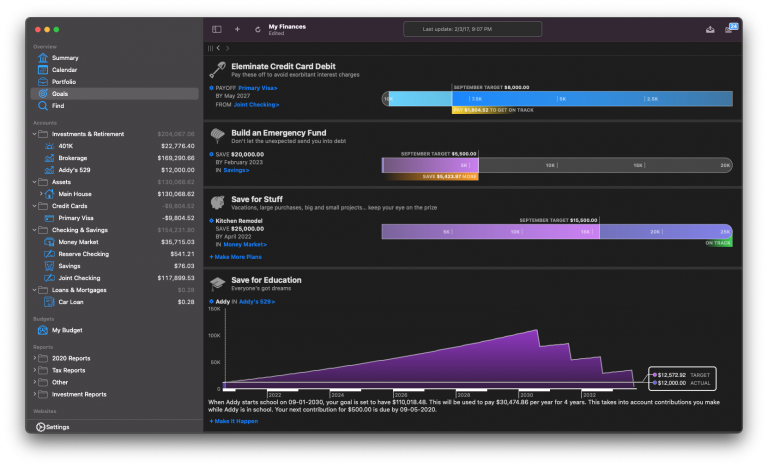The image size is (768, 467).
Task: Click the Last update status field
Action: coord(473,29)
